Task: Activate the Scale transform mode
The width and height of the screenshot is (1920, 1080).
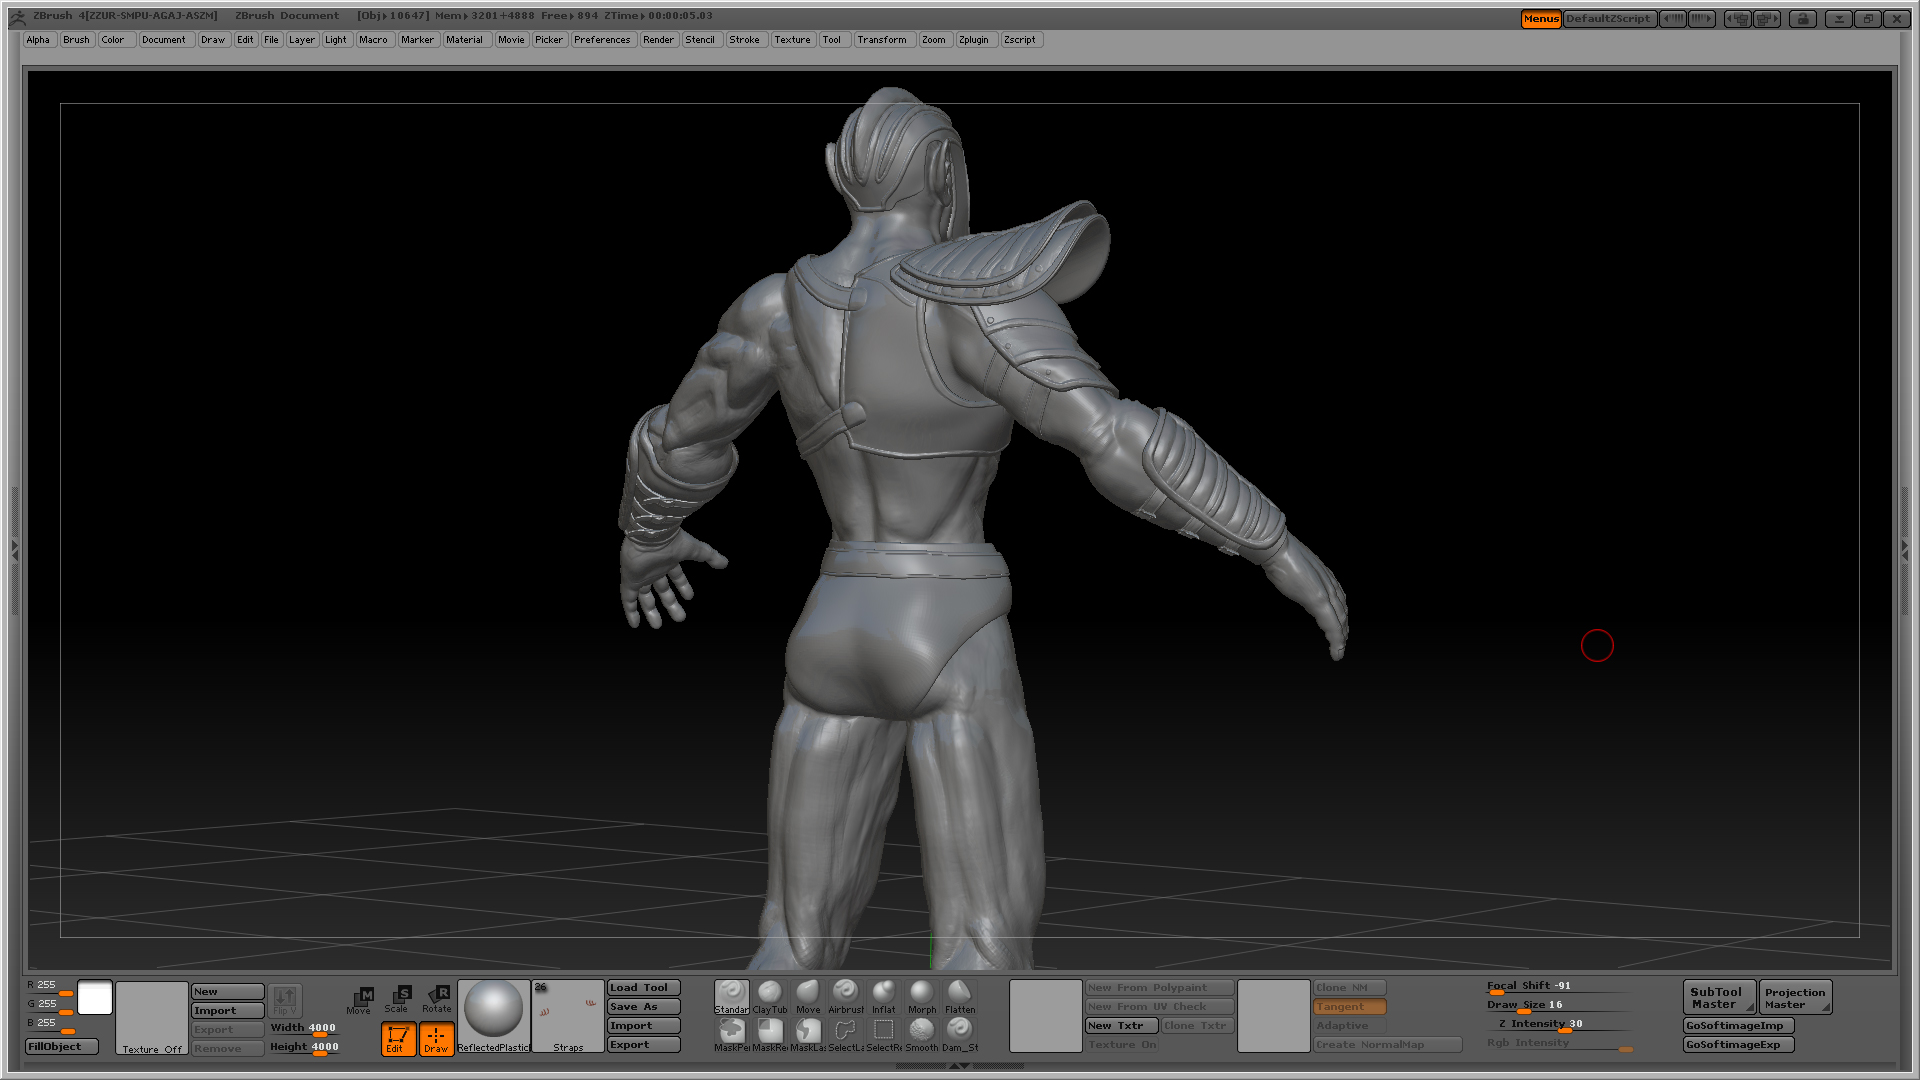Action: 398,1000
